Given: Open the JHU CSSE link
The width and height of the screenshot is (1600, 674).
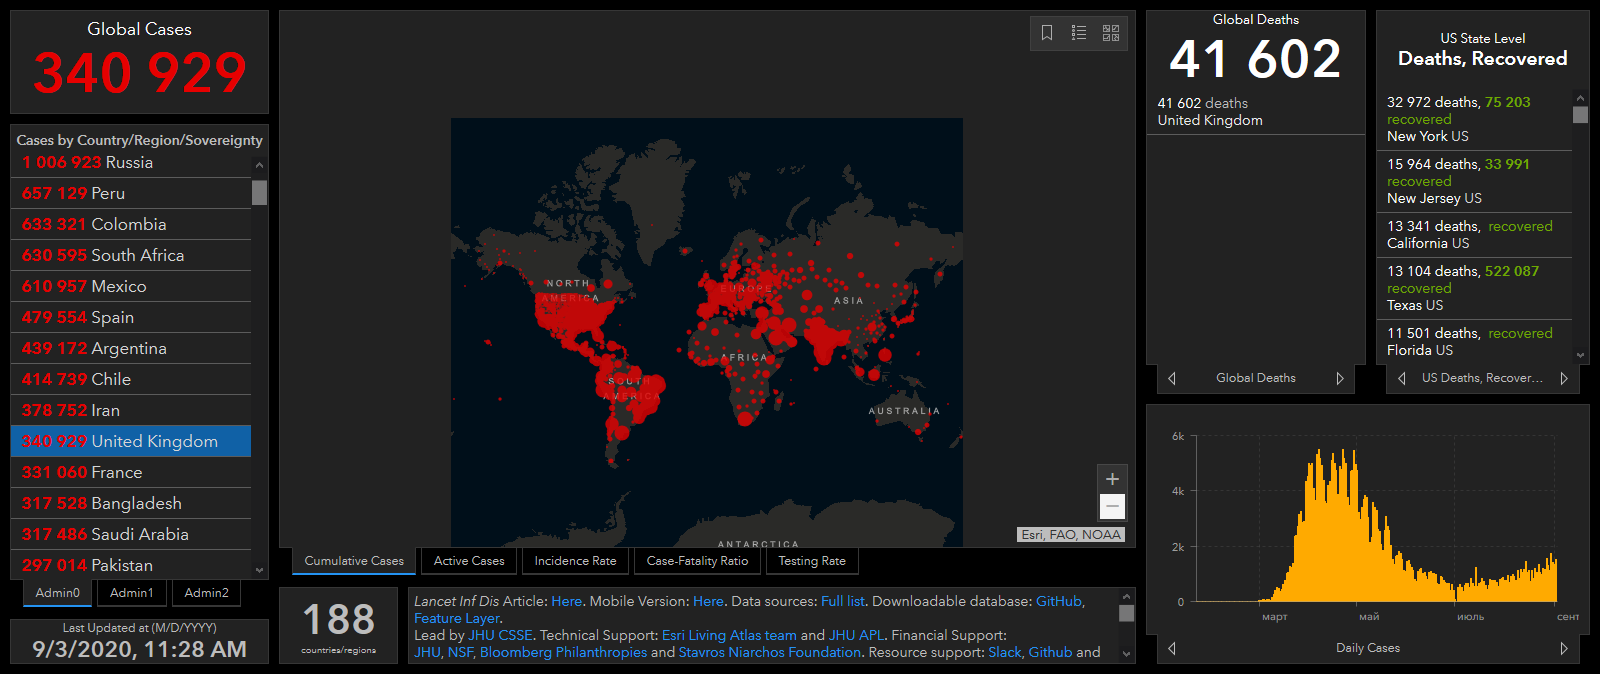Looking at the screenshot, I should (500, 635).
